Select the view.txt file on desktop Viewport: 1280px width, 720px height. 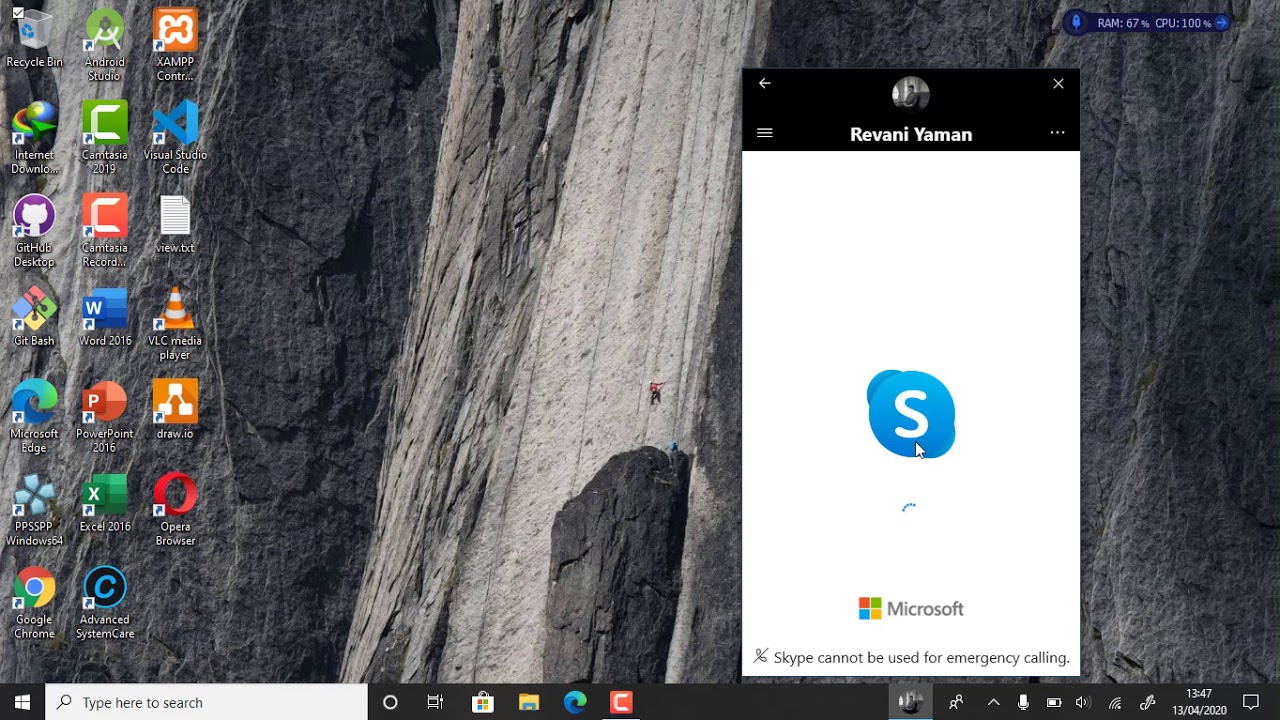tap(175, 225)
